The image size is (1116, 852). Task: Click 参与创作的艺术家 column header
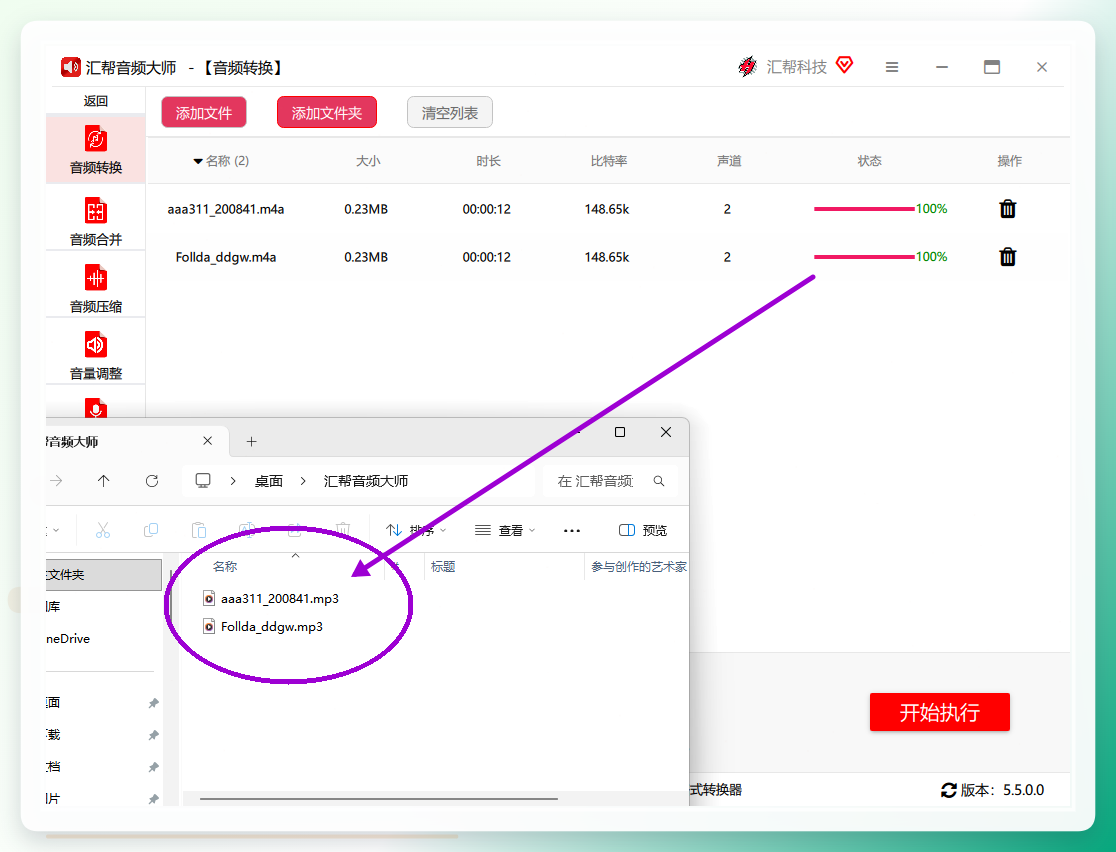pyautogui.click(x=638, y=567)
